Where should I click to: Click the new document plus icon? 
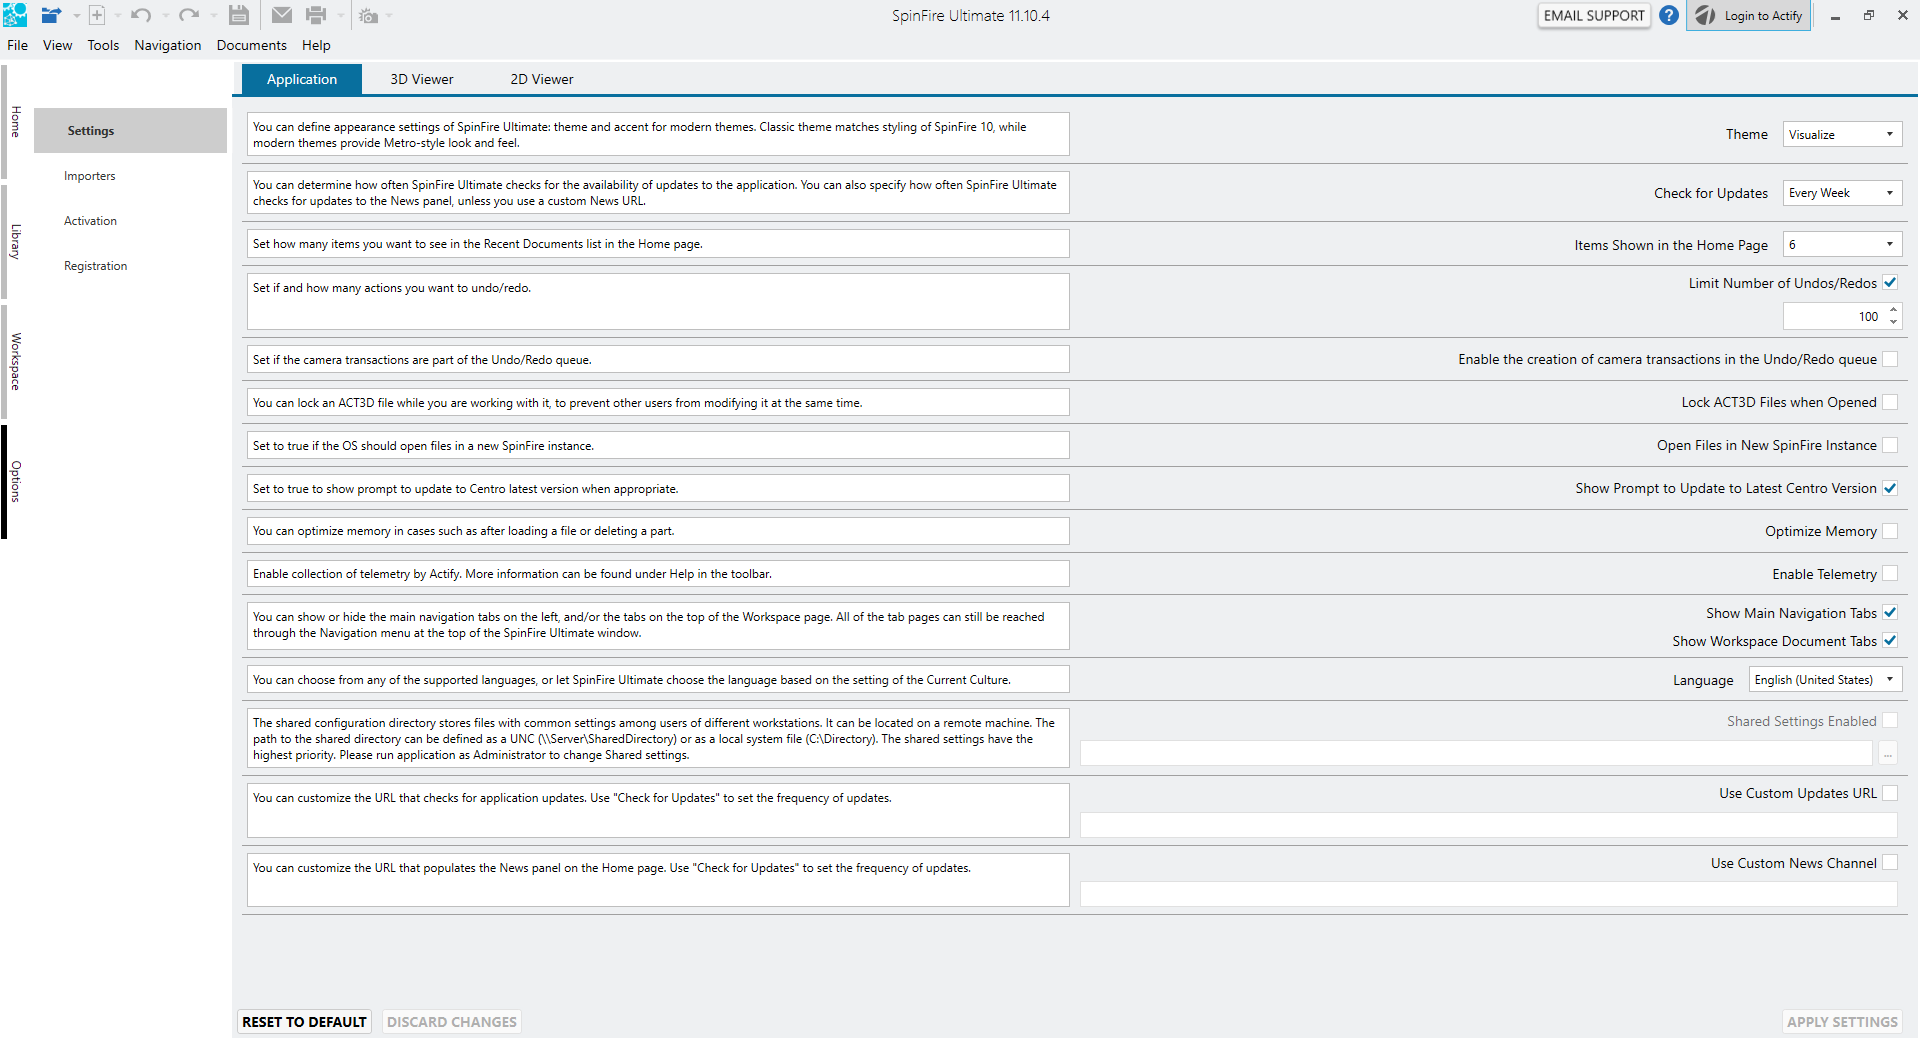97,15
